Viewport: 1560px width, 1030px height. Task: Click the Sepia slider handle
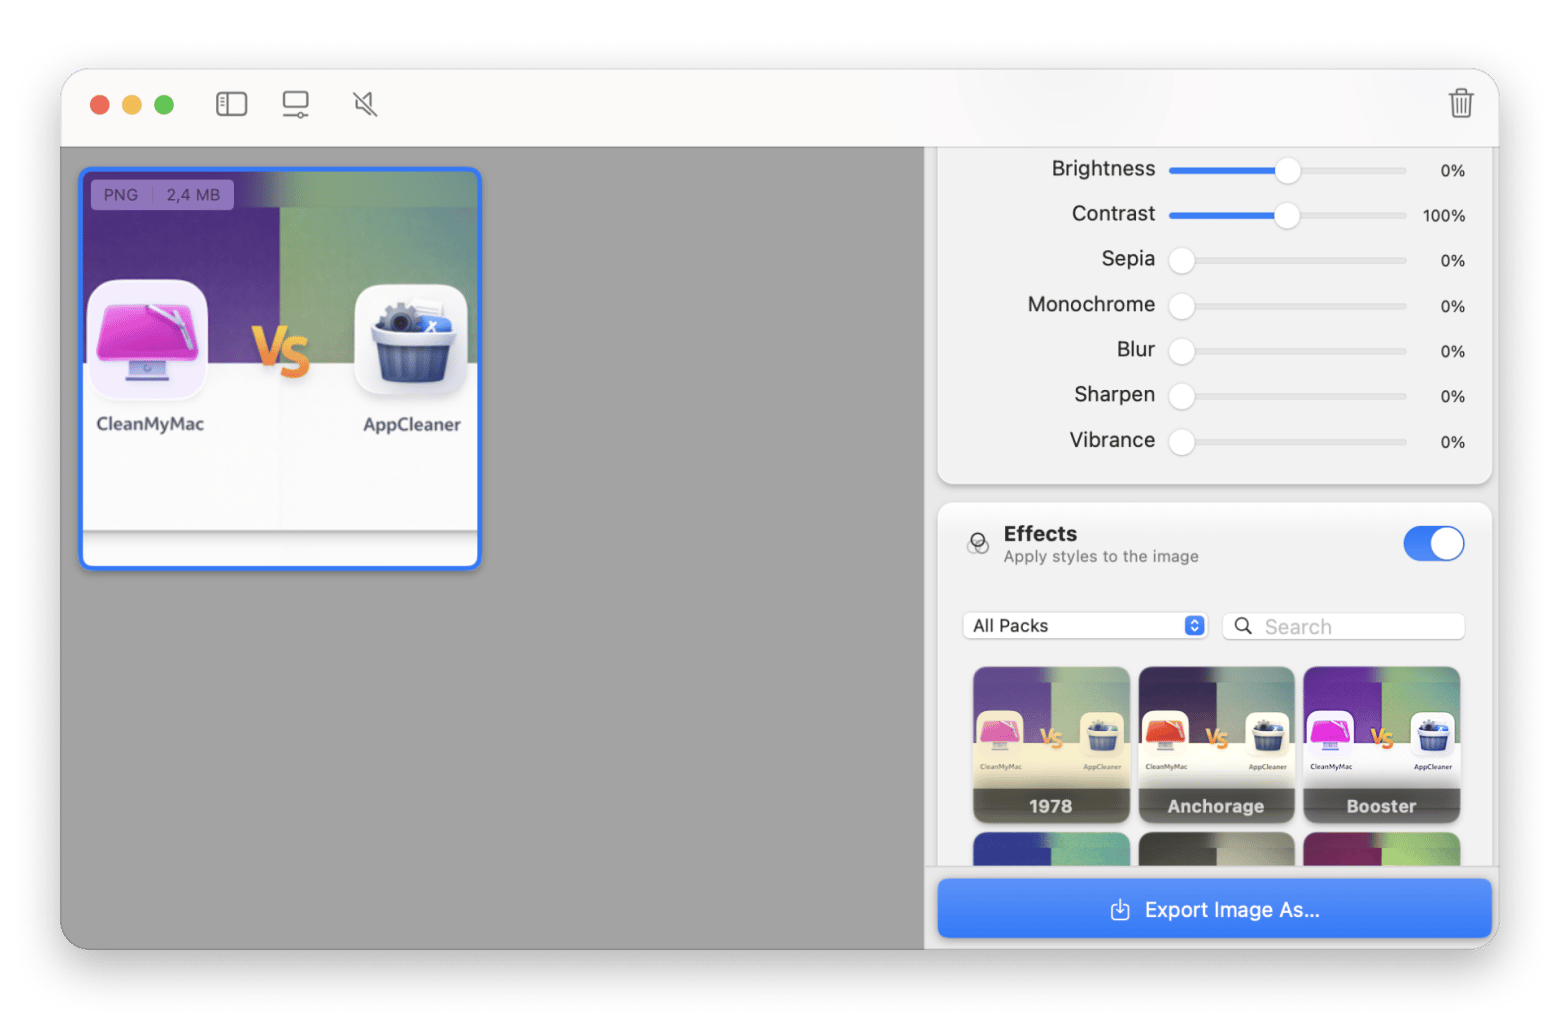coord(1182,261)
